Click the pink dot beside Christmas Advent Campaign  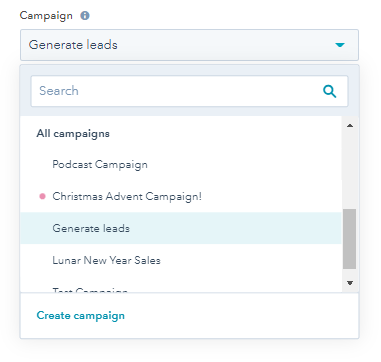[42, 196]
